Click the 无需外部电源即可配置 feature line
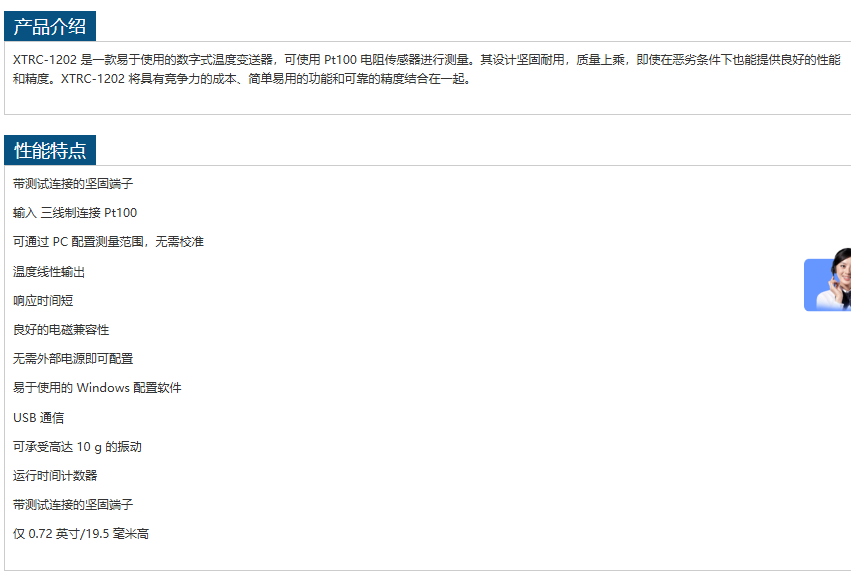Viewport: 851px width, 571px height. pos(73,359)
